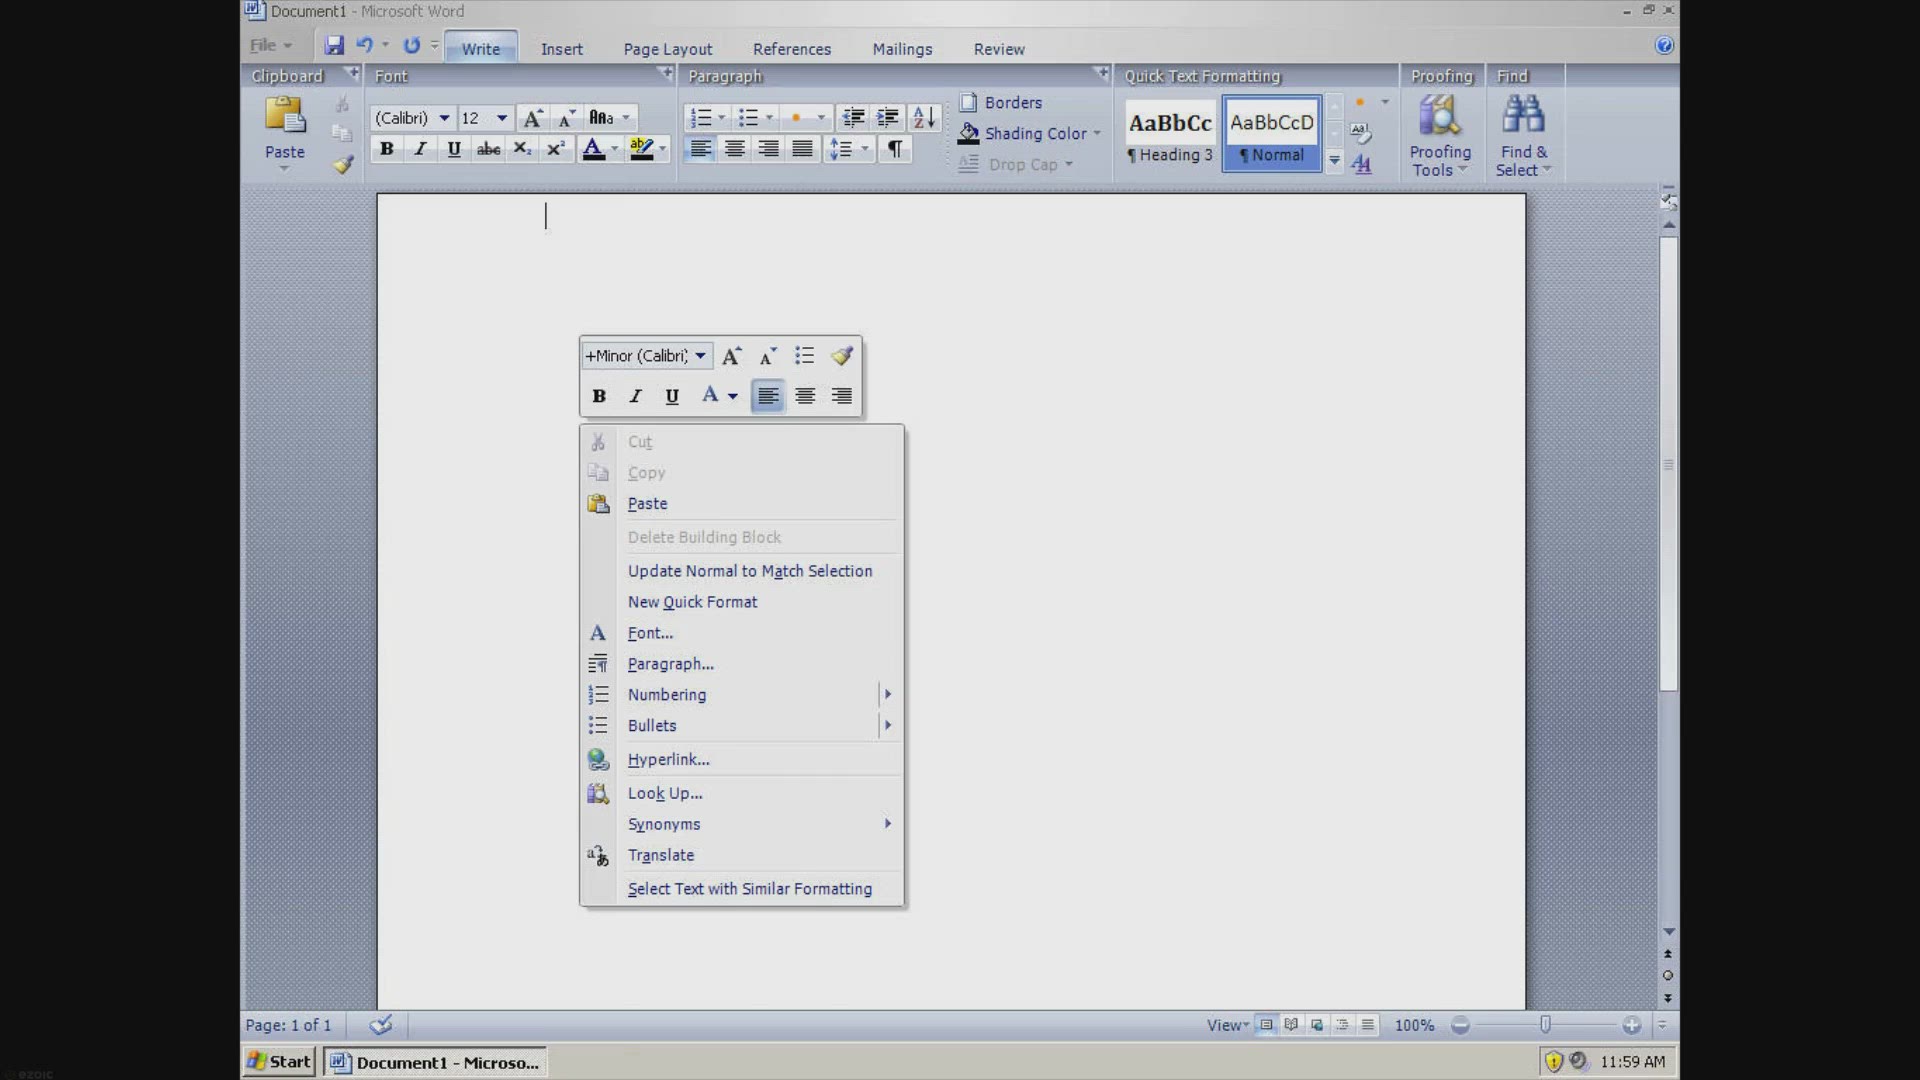The width and height of the screenshot is (1920, 1080).
Task: Choose Font... from the context menu
Action: click(x=742, y=633)
